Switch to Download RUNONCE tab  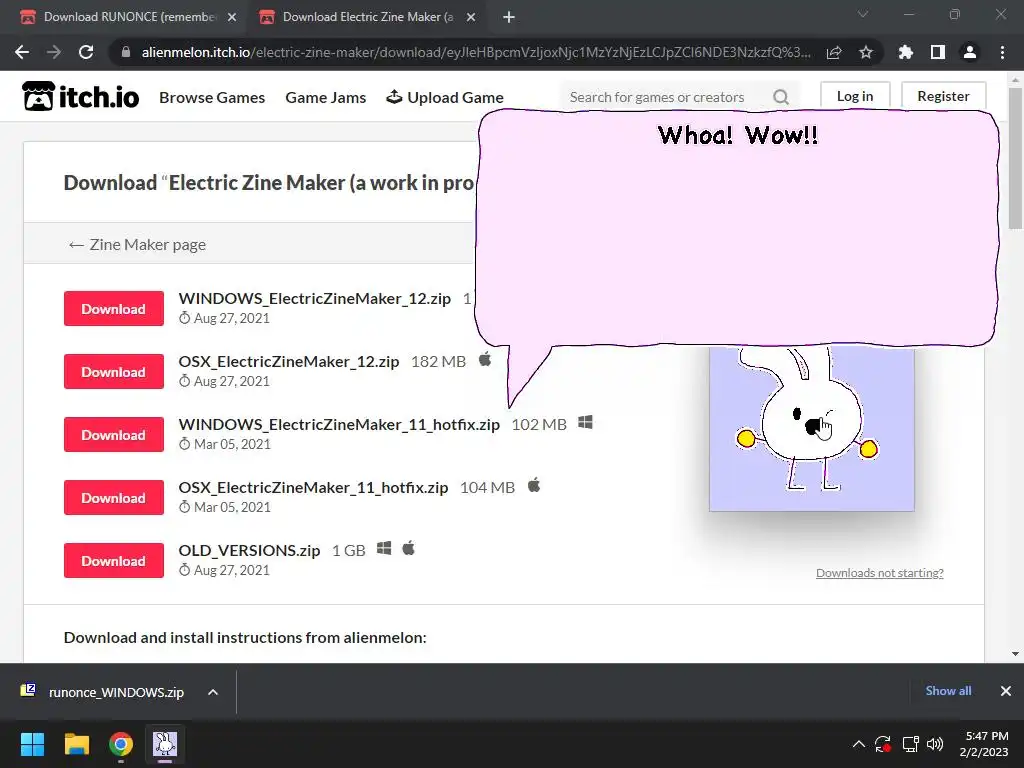(x=127, y=17)
